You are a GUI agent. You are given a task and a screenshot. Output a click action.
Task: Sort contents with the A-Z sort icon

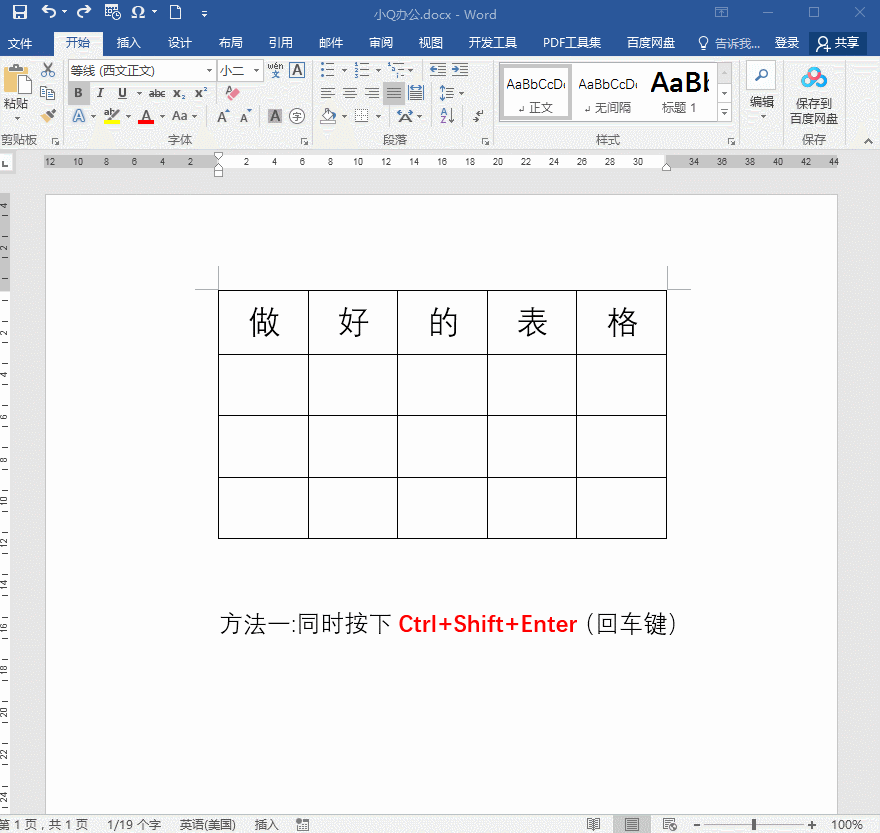447,116
